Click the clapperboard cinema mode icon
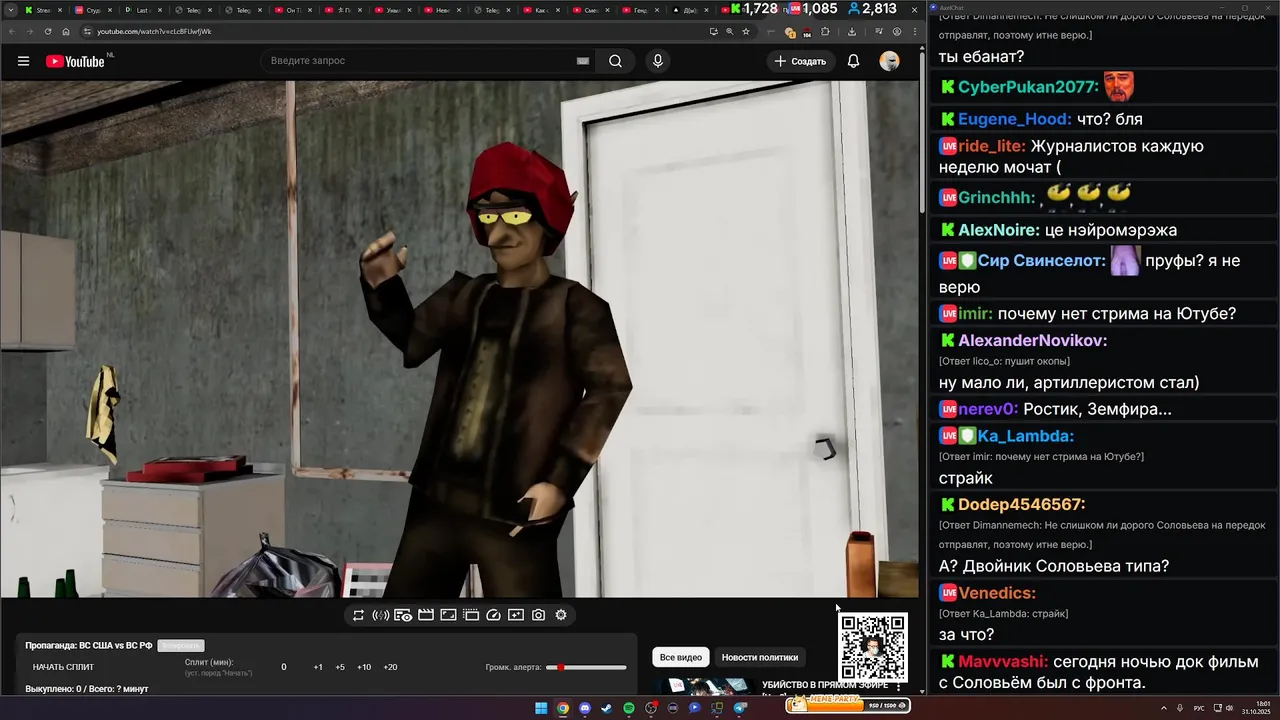This screenshot has width=1280, height=720. tap(425, 615)
